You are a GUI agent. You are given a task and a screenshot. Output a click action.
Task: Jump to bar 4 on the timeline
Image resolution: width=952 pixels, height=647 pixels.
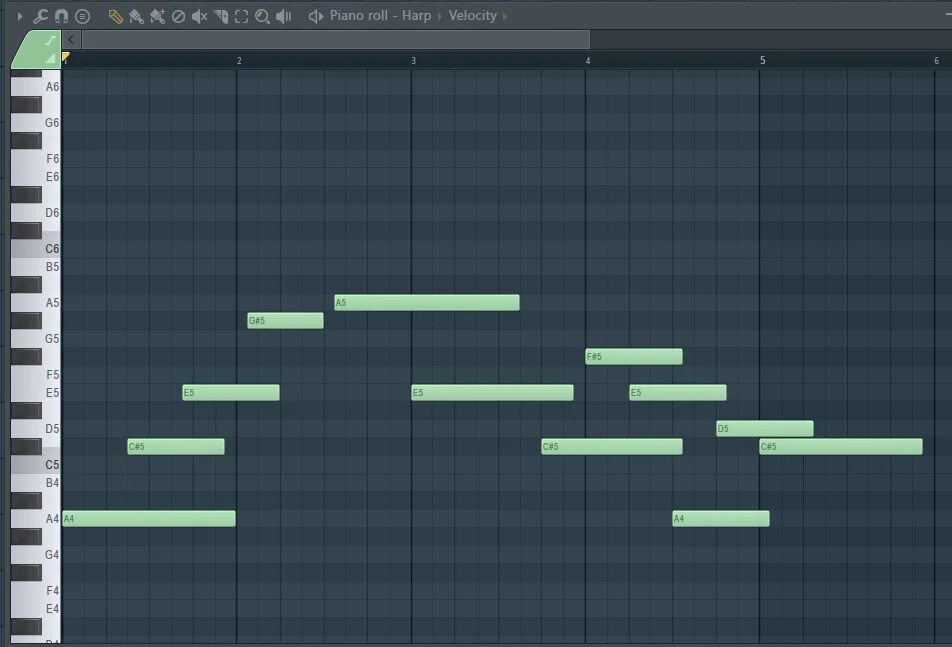coord(588,61)
